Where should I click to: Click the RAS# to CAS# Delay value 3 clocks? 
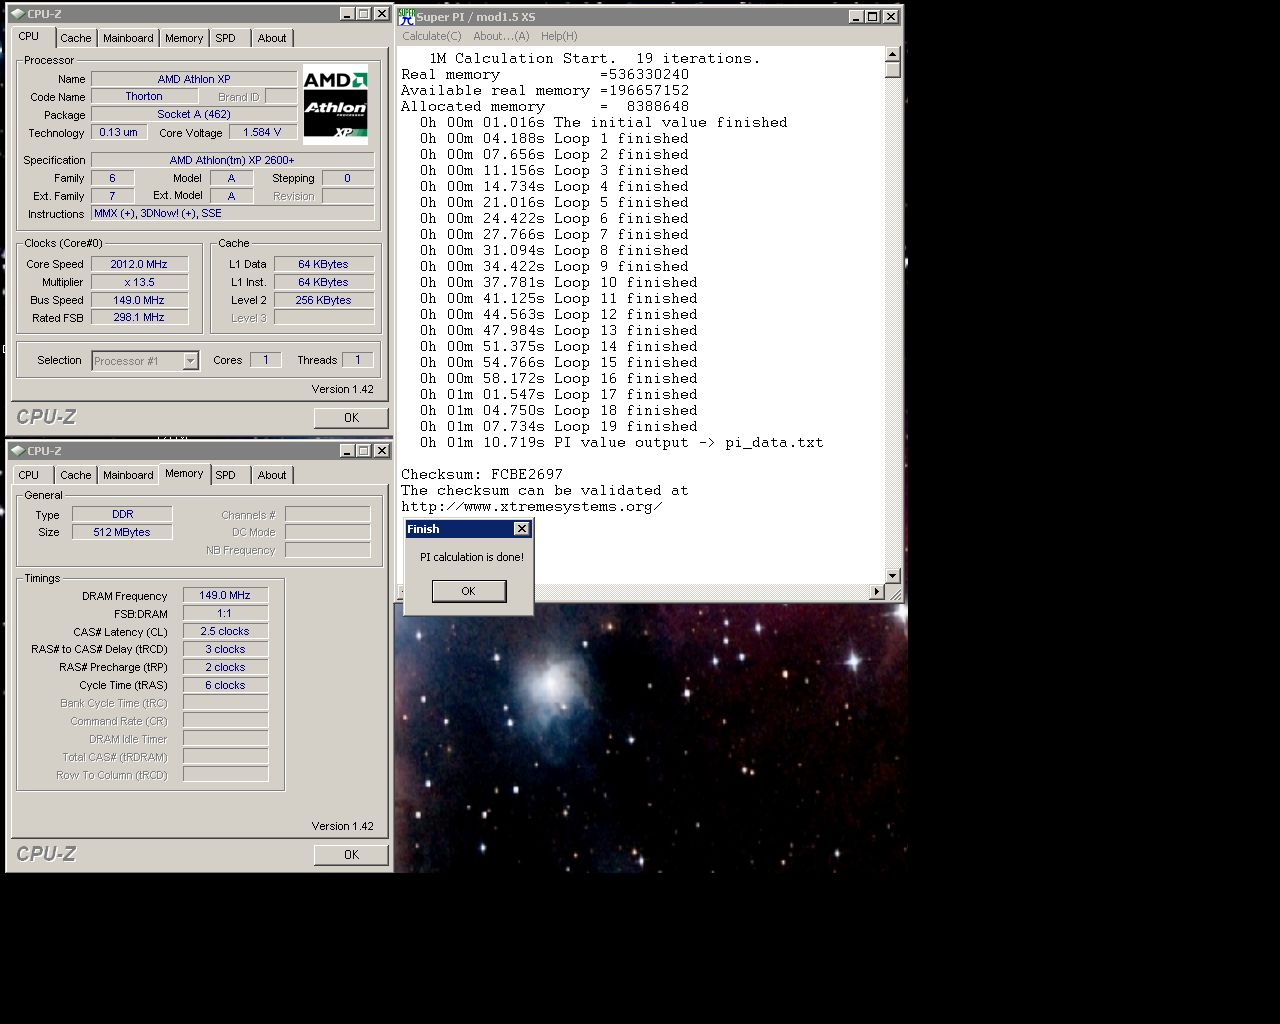point(225,649)
